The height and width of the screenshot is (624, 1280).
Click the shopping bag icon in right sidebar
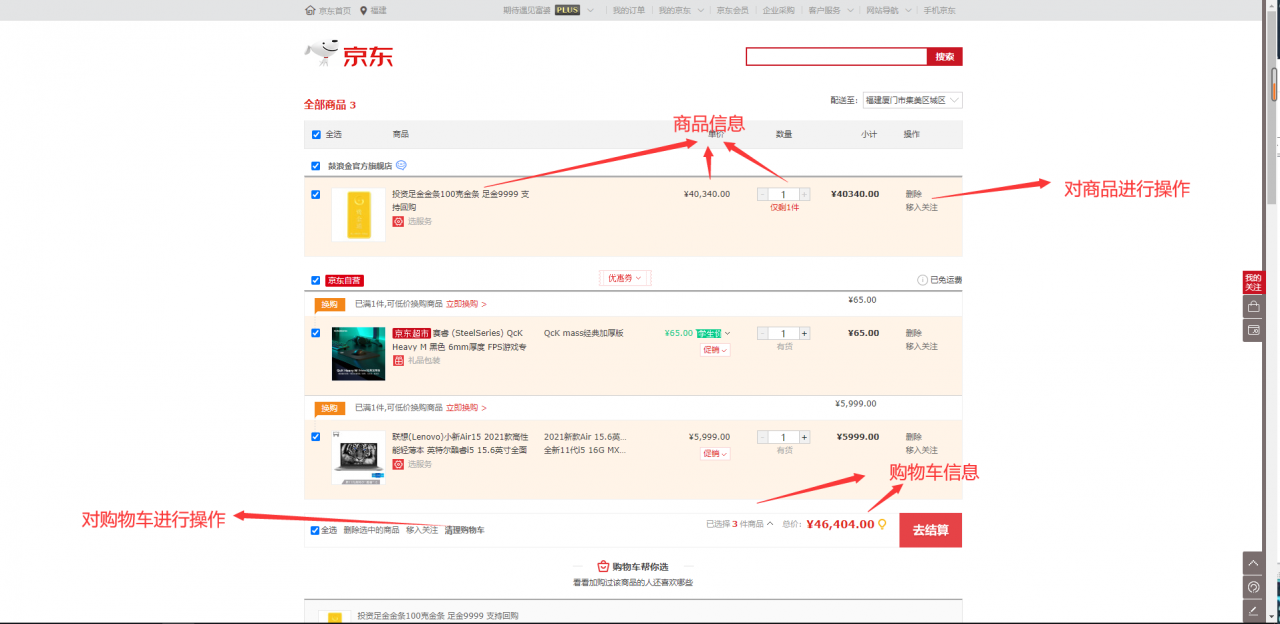pos(1253,306)
